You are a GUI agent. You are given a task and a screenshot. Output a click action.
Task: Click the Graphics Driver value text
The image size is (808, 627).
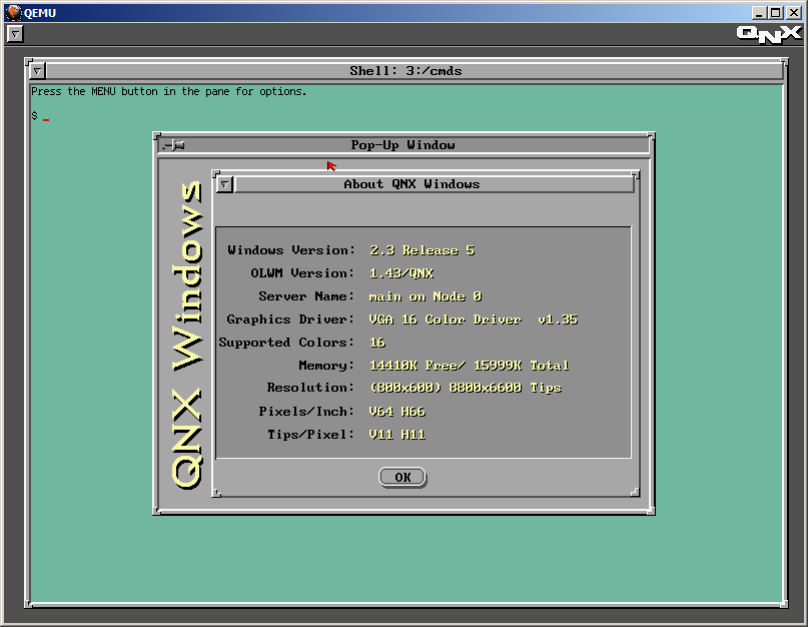(473, 320)
